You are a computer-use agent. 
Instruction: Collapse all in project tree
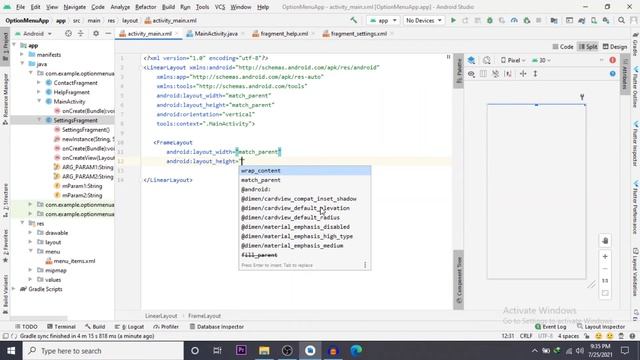[80, 33]
